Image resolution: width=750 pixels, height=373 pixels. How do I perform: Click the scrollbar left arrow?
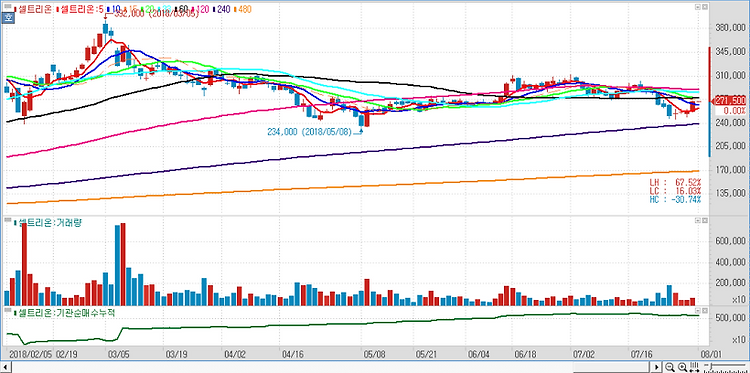[5, 367]
